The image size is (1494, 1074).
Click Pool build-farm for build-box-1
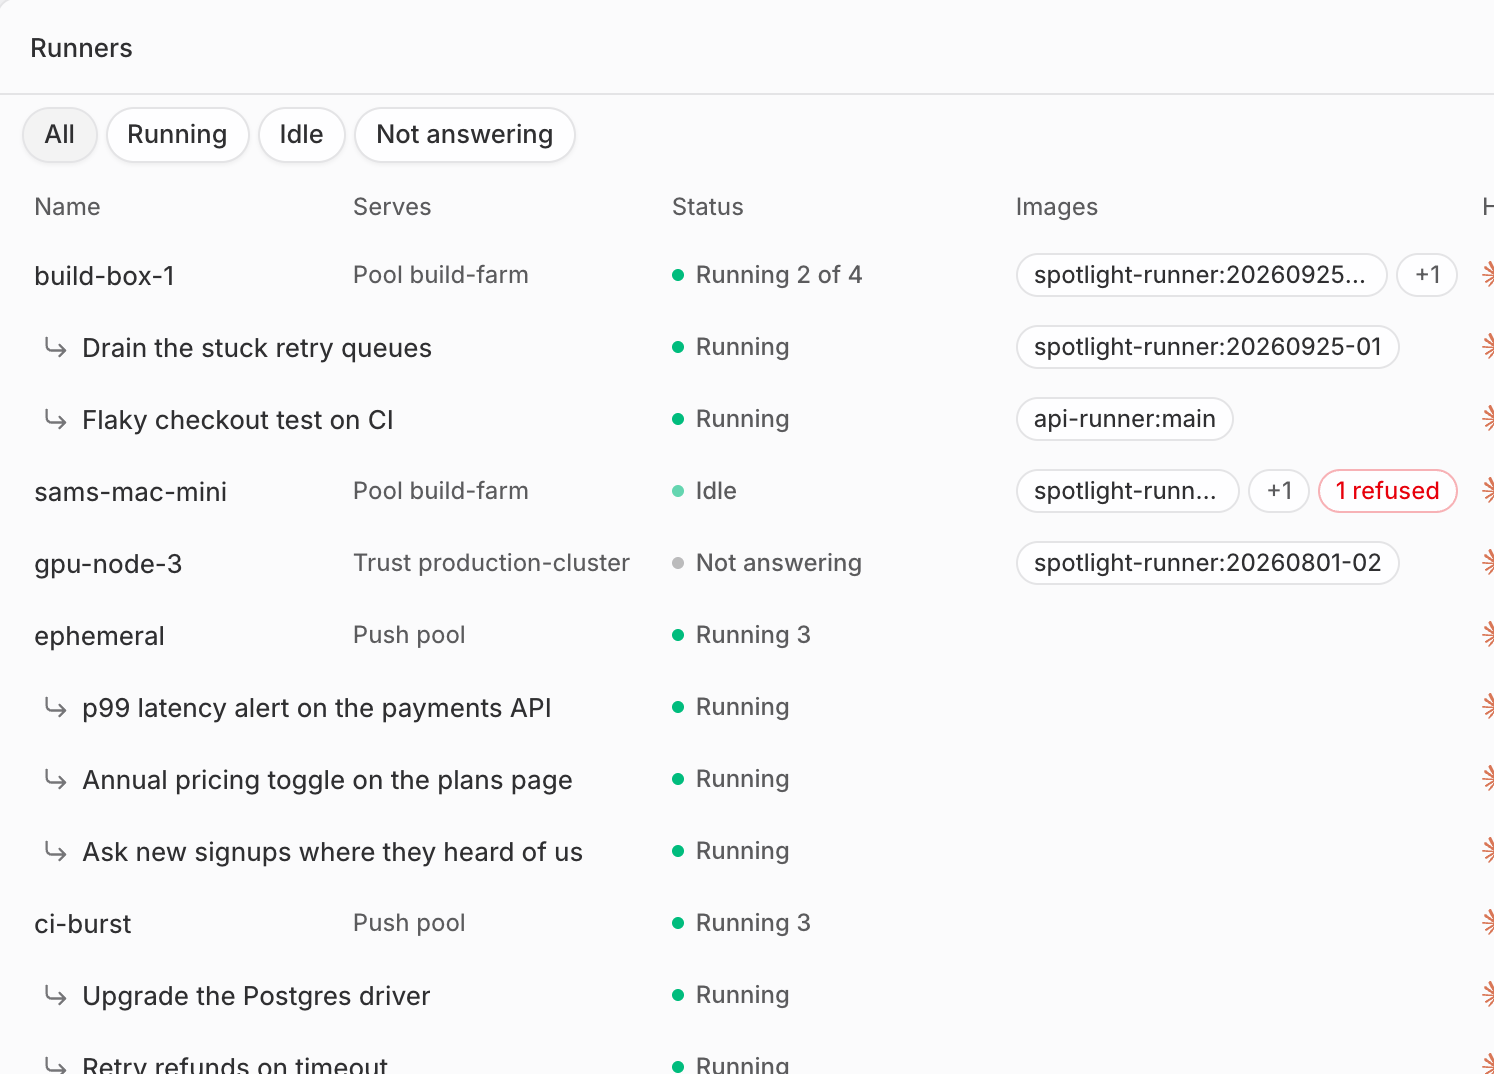coord(441,275)
